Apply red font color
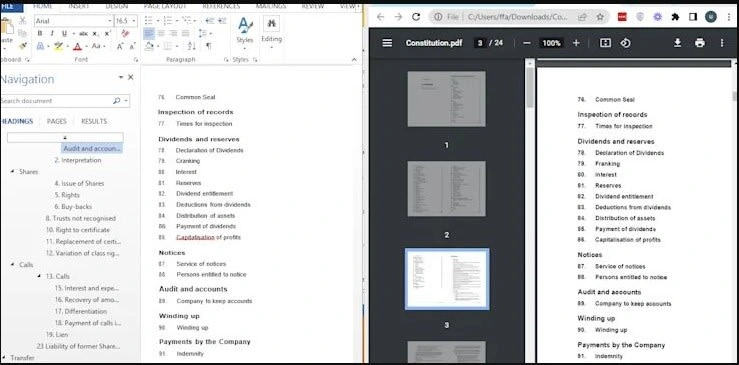 (x=77, y=46)
